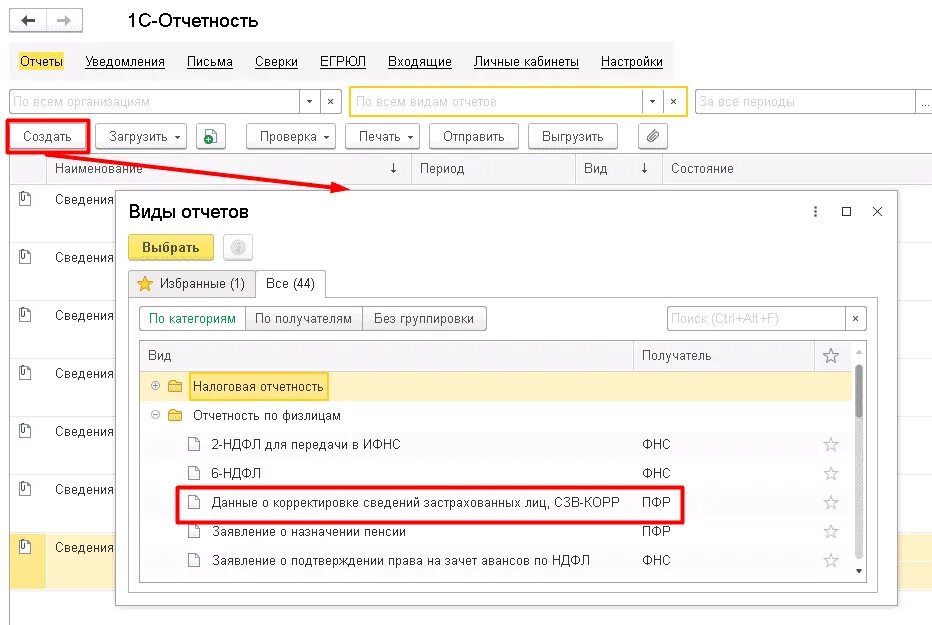Switch to the Избранные (1) tab

click(191, 284)
